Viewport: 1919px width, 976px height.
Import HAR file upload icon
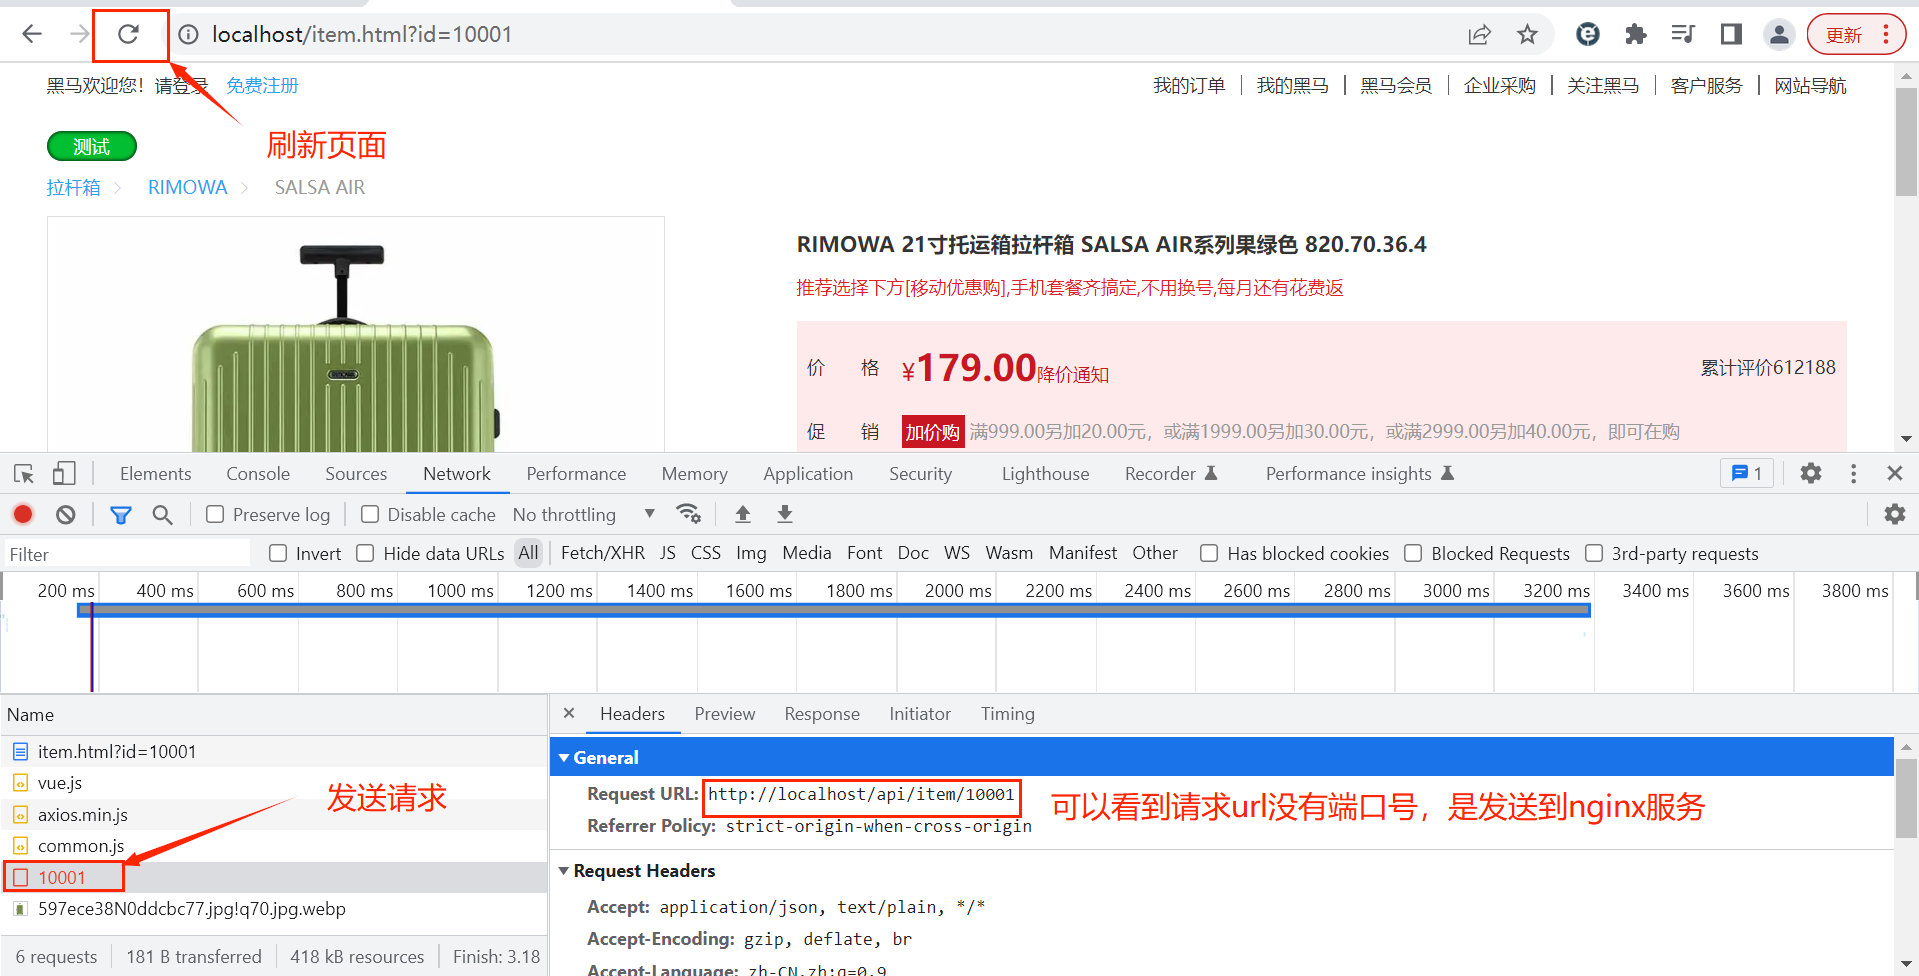(x=742, y=514)
